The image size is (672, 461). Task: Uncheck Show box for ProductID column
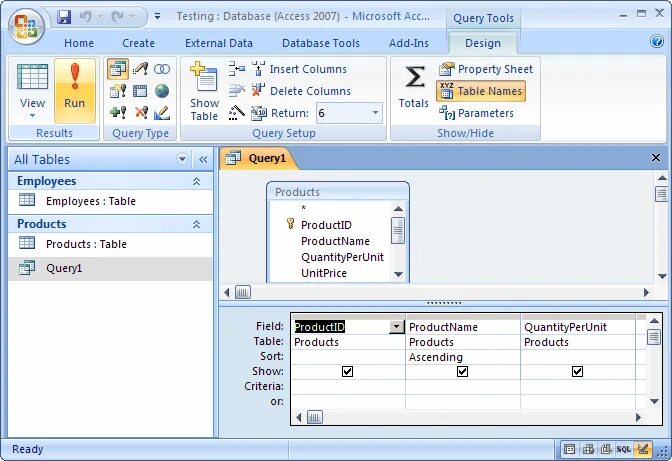pos(348,371)
